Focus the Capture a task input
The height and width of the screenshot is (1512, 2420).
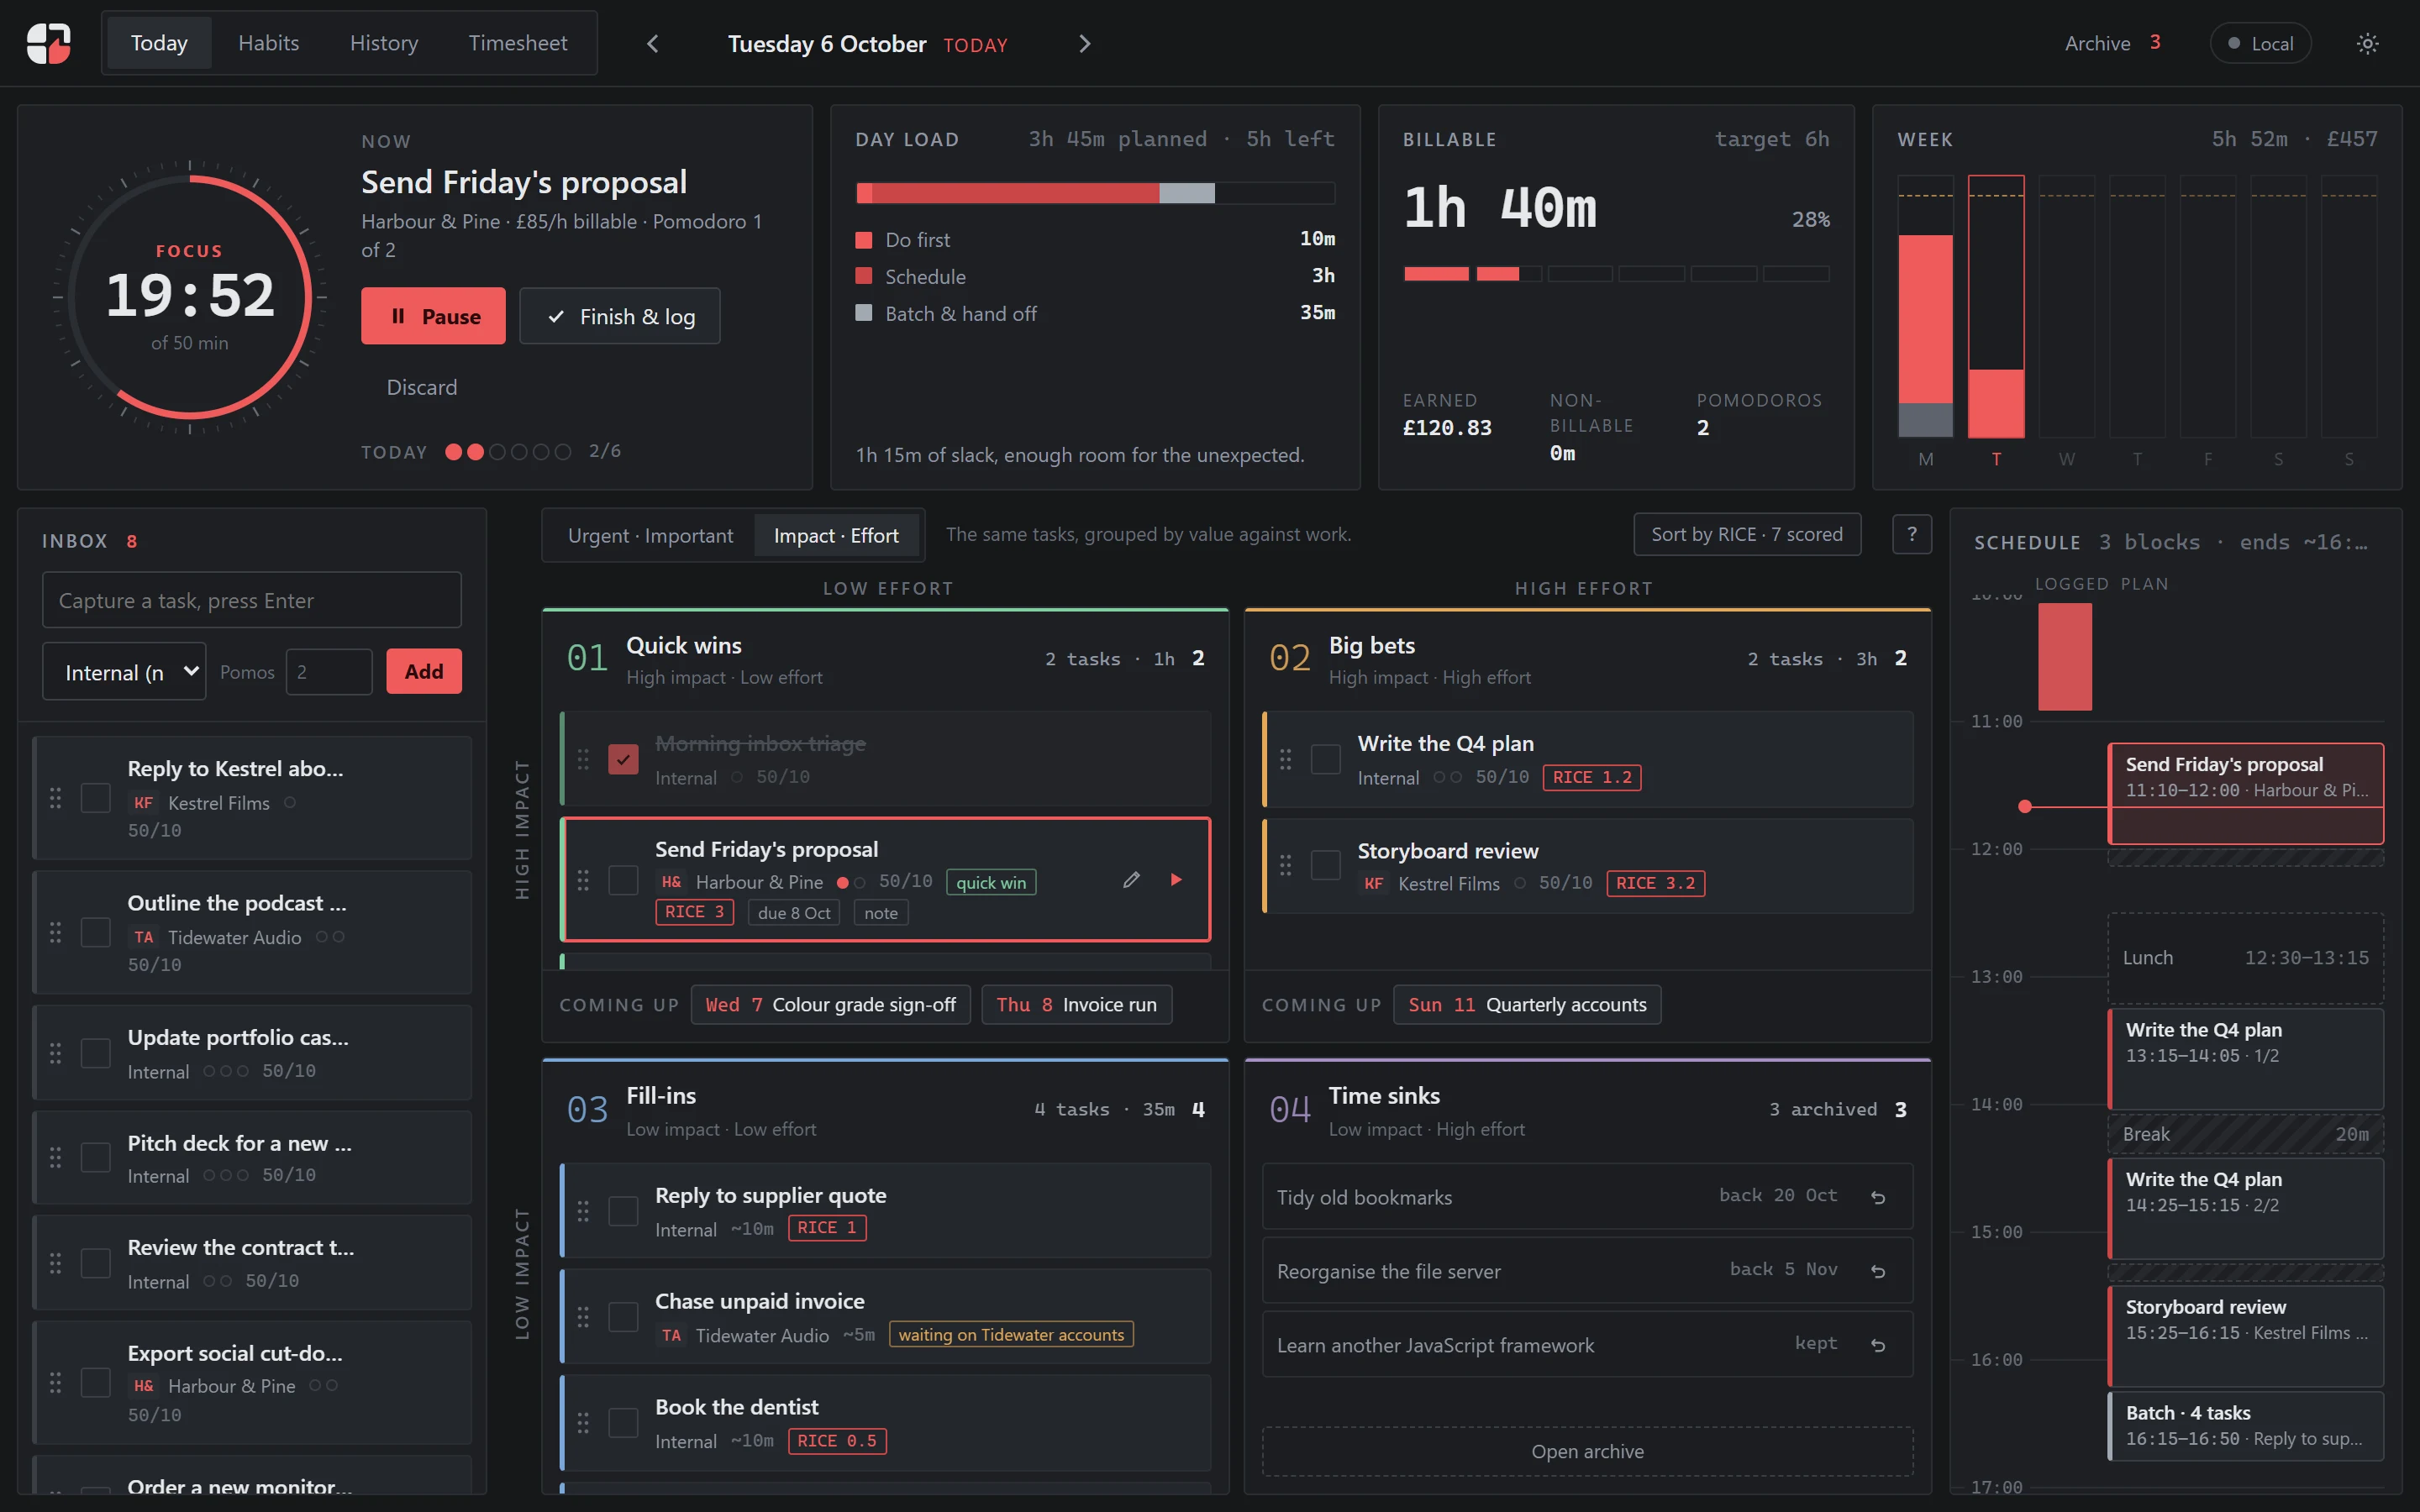(252, 600)
